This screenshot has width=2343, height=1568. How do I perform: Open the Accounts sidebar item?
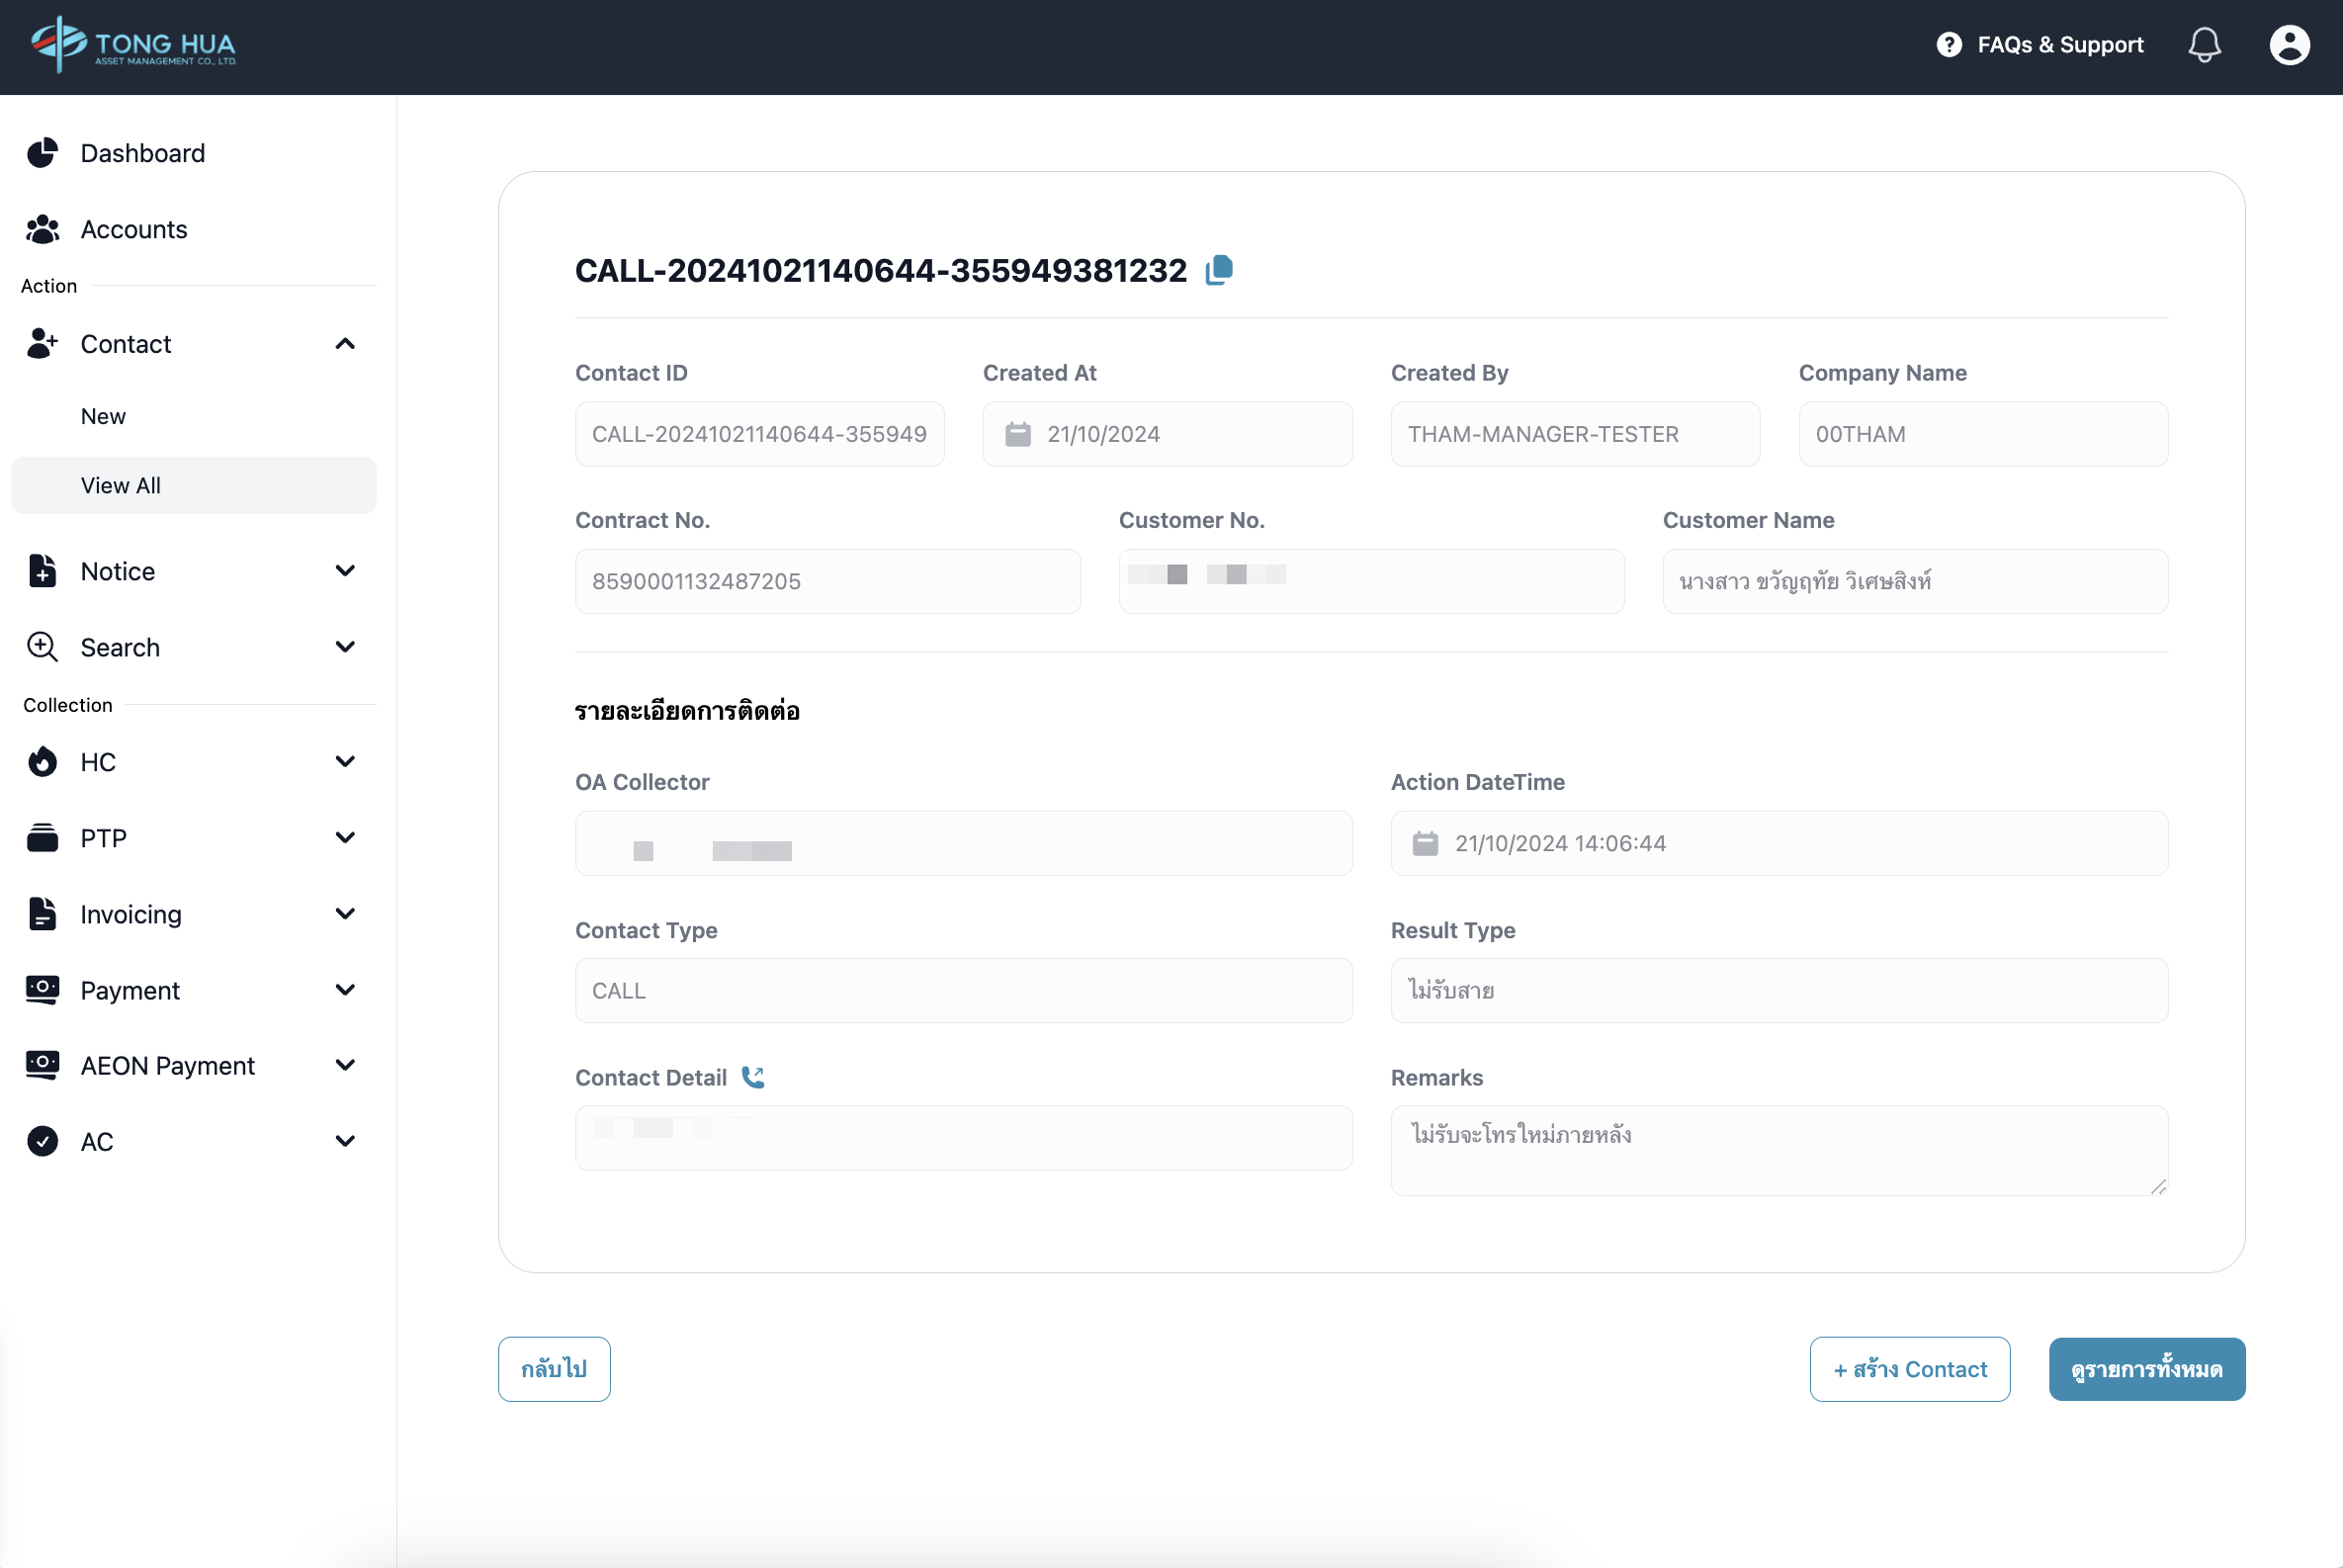[133, 229]
